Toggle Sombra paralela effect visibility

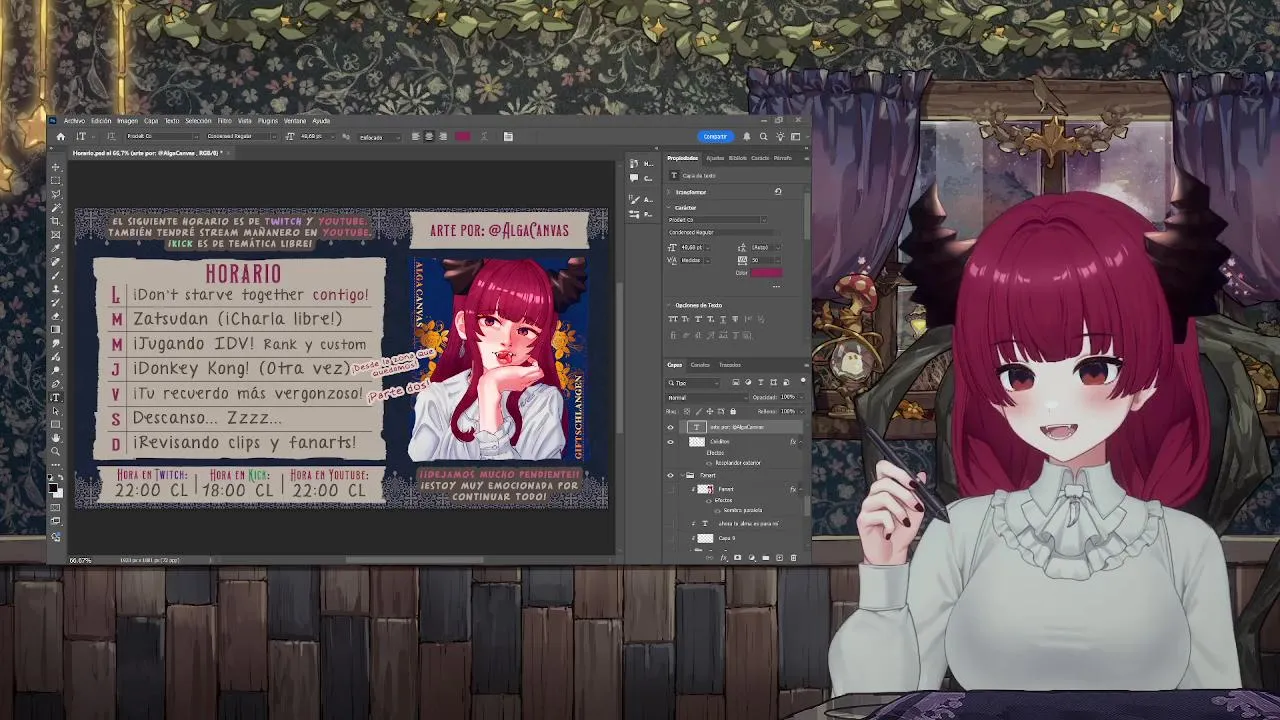717,511
